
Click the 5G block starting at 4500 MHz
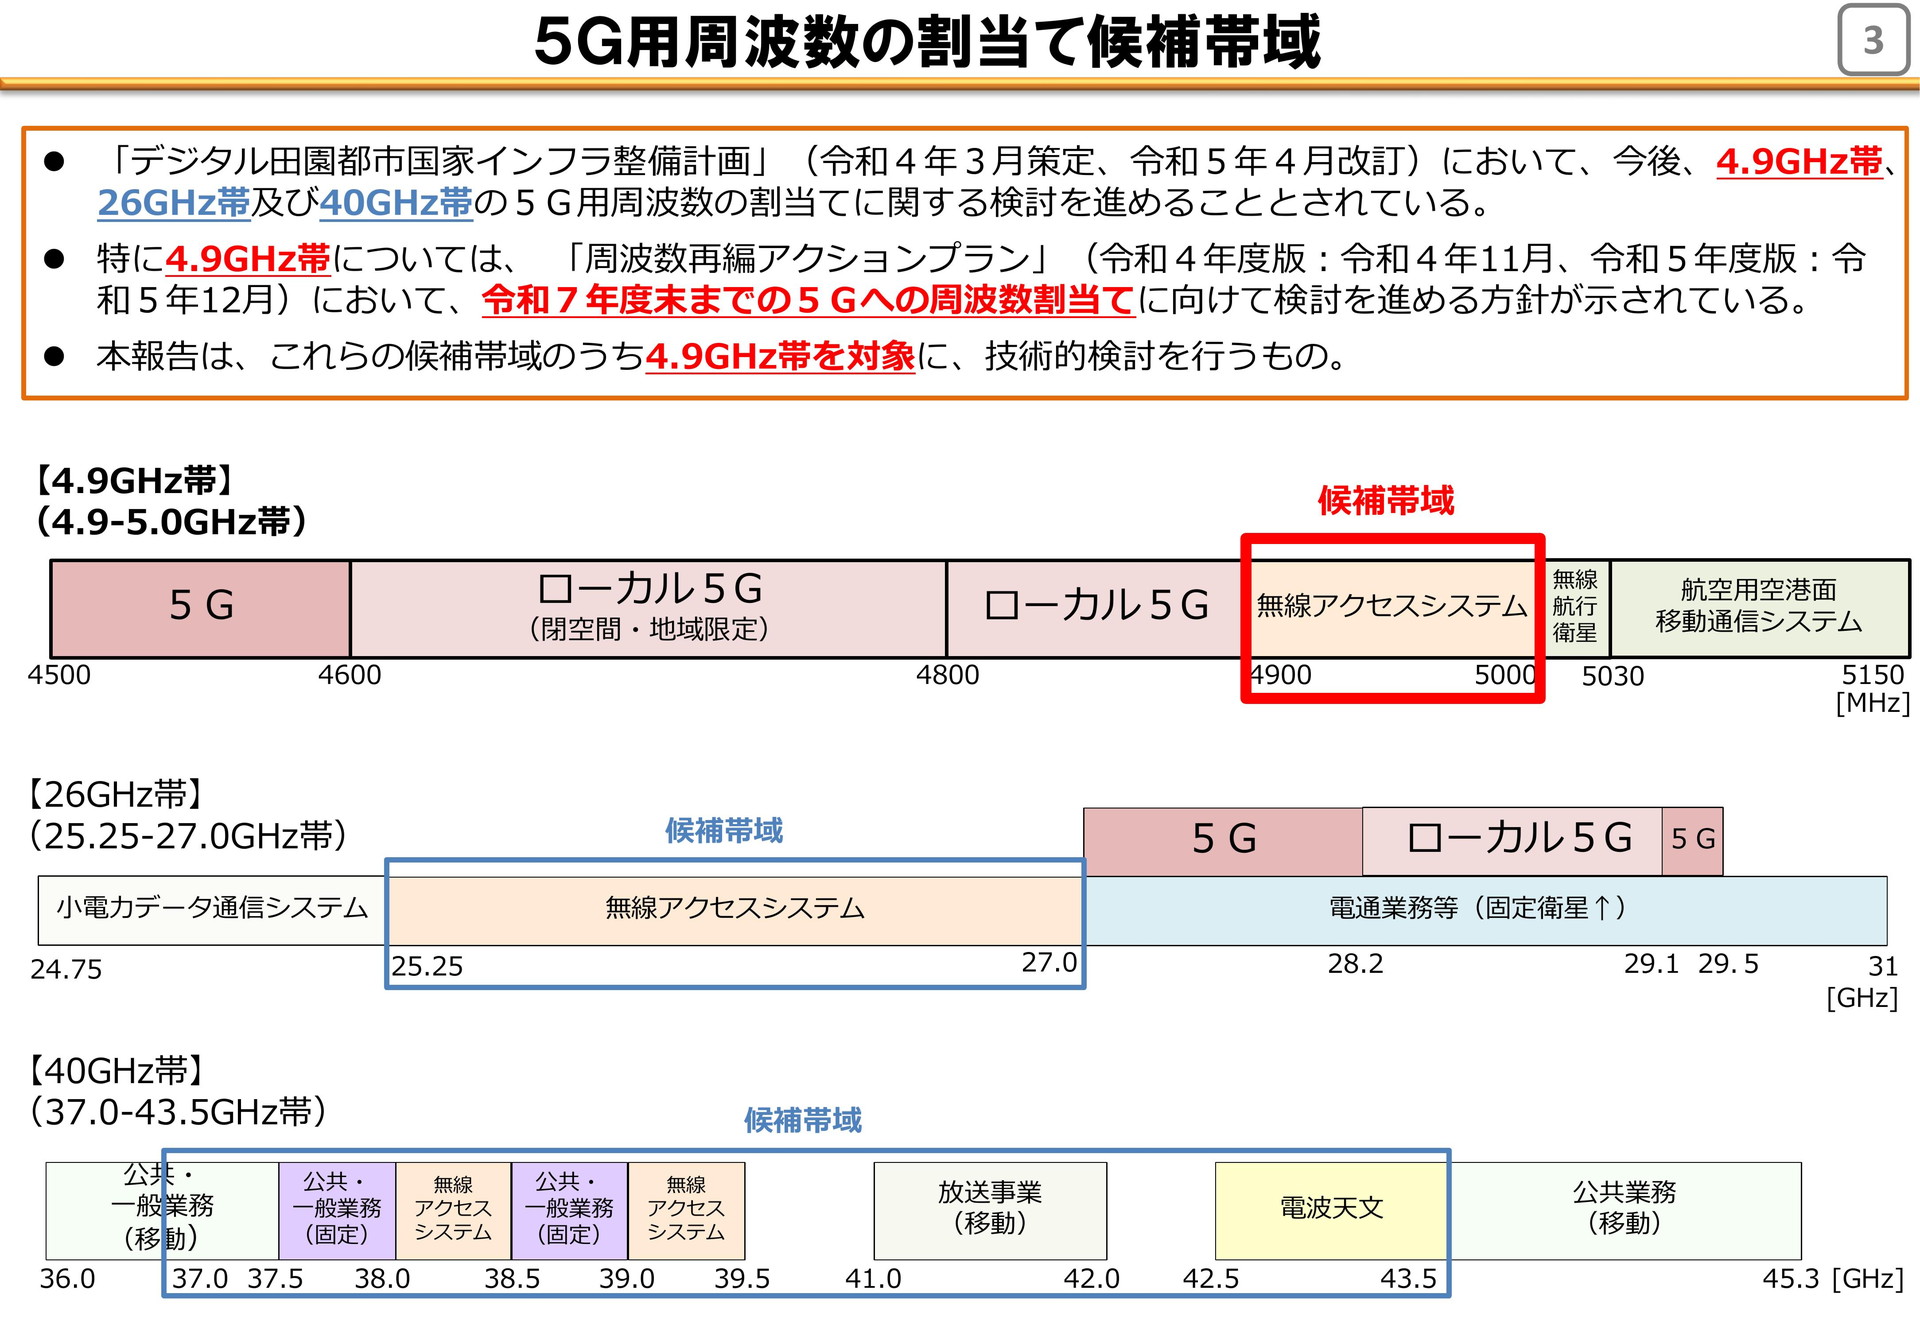click(x=200, y=606)
